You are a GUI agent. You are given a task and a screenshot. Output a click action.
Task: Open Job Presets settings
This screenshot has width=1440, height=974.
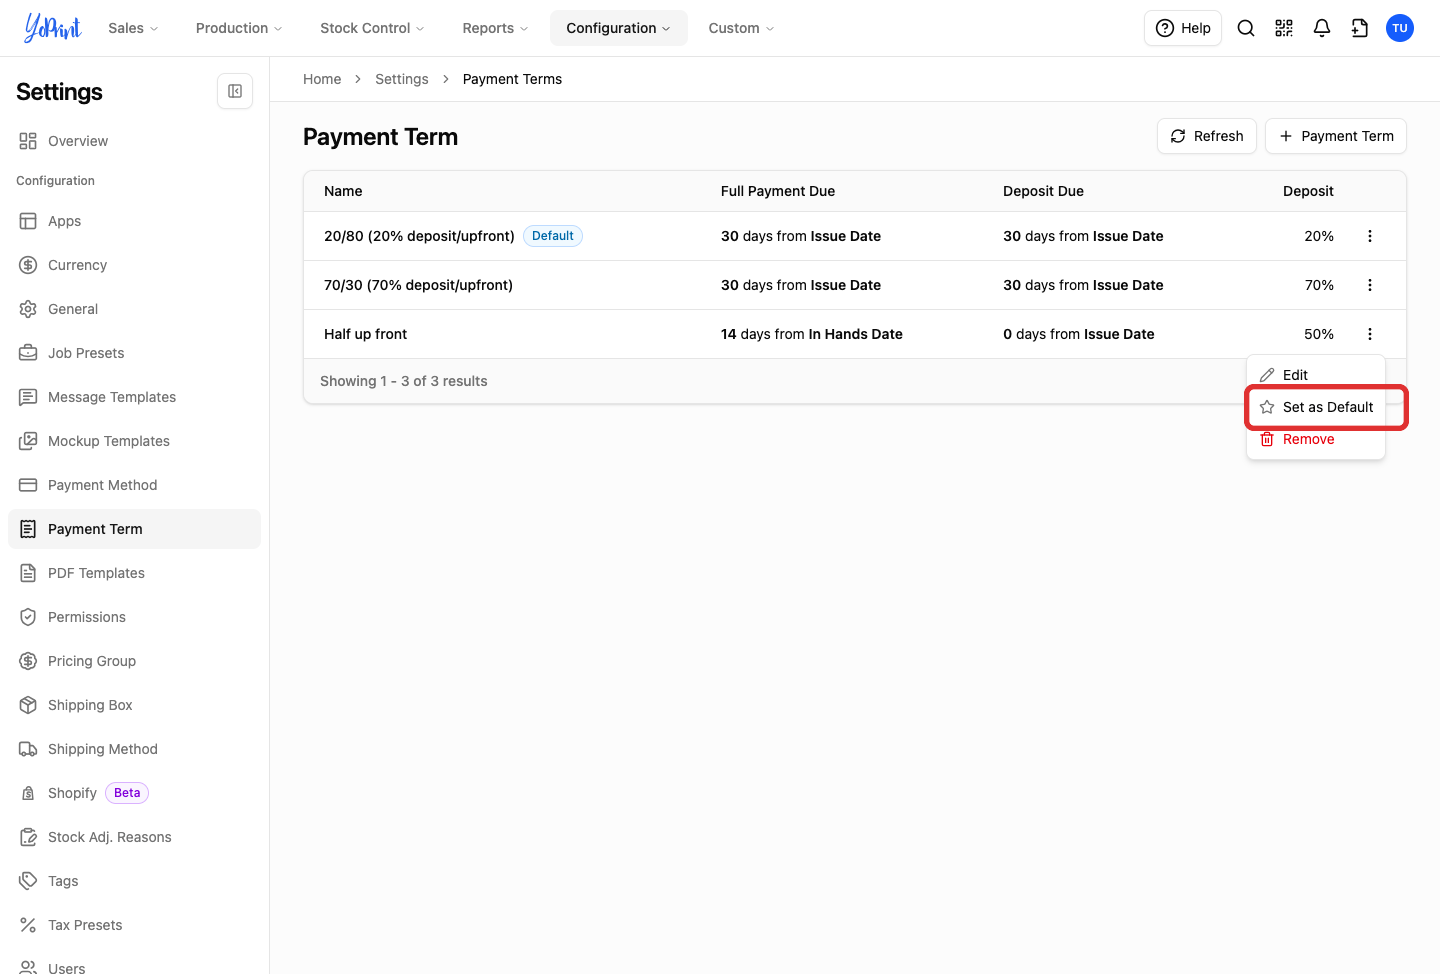pos(134,353)
